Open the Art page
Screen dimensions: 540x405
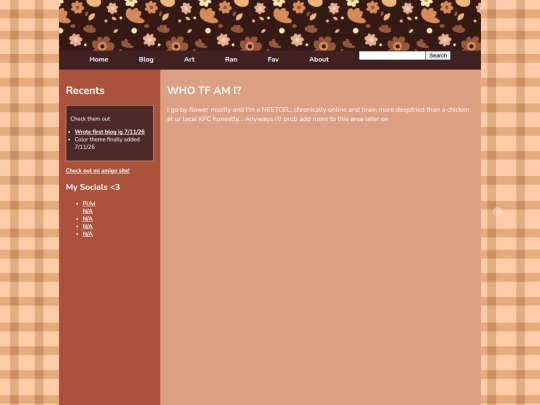(x=189, y=60)
